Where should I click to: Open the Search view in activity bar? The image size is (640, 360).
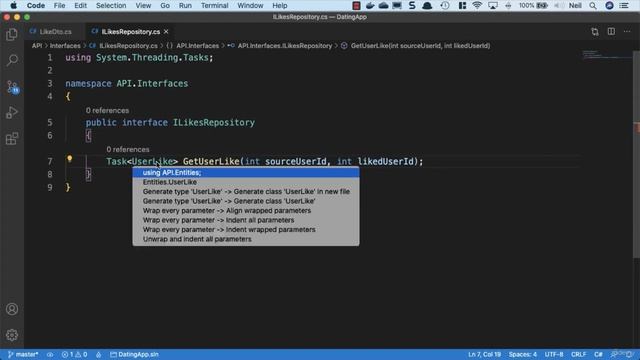(x=12, y=60)
